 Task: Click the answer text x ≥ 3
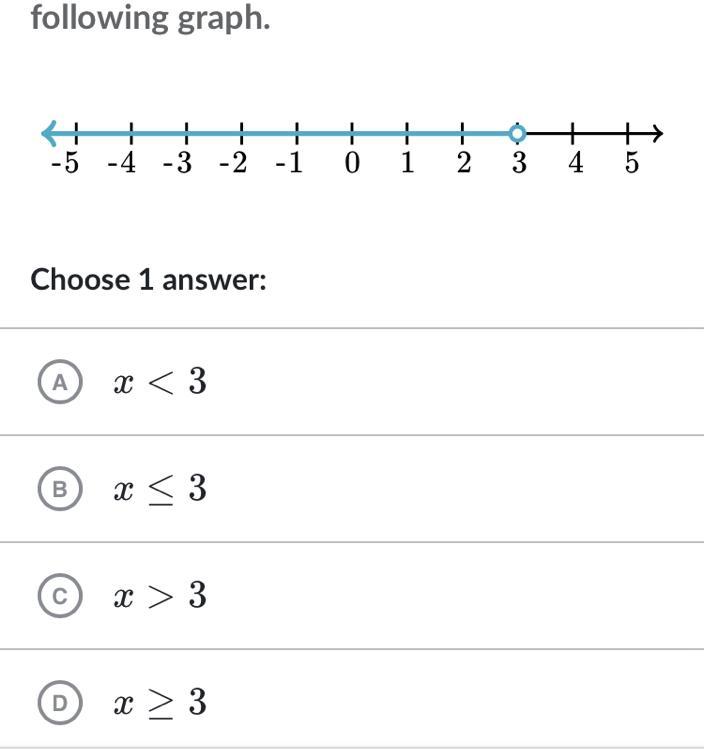tap(160, 703)
